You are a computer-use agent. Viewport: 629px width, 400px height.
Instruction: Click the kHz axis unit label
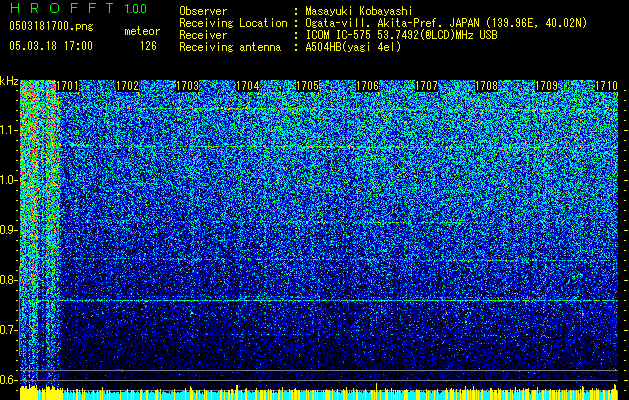pyautogui.click(x=9, y=81)
